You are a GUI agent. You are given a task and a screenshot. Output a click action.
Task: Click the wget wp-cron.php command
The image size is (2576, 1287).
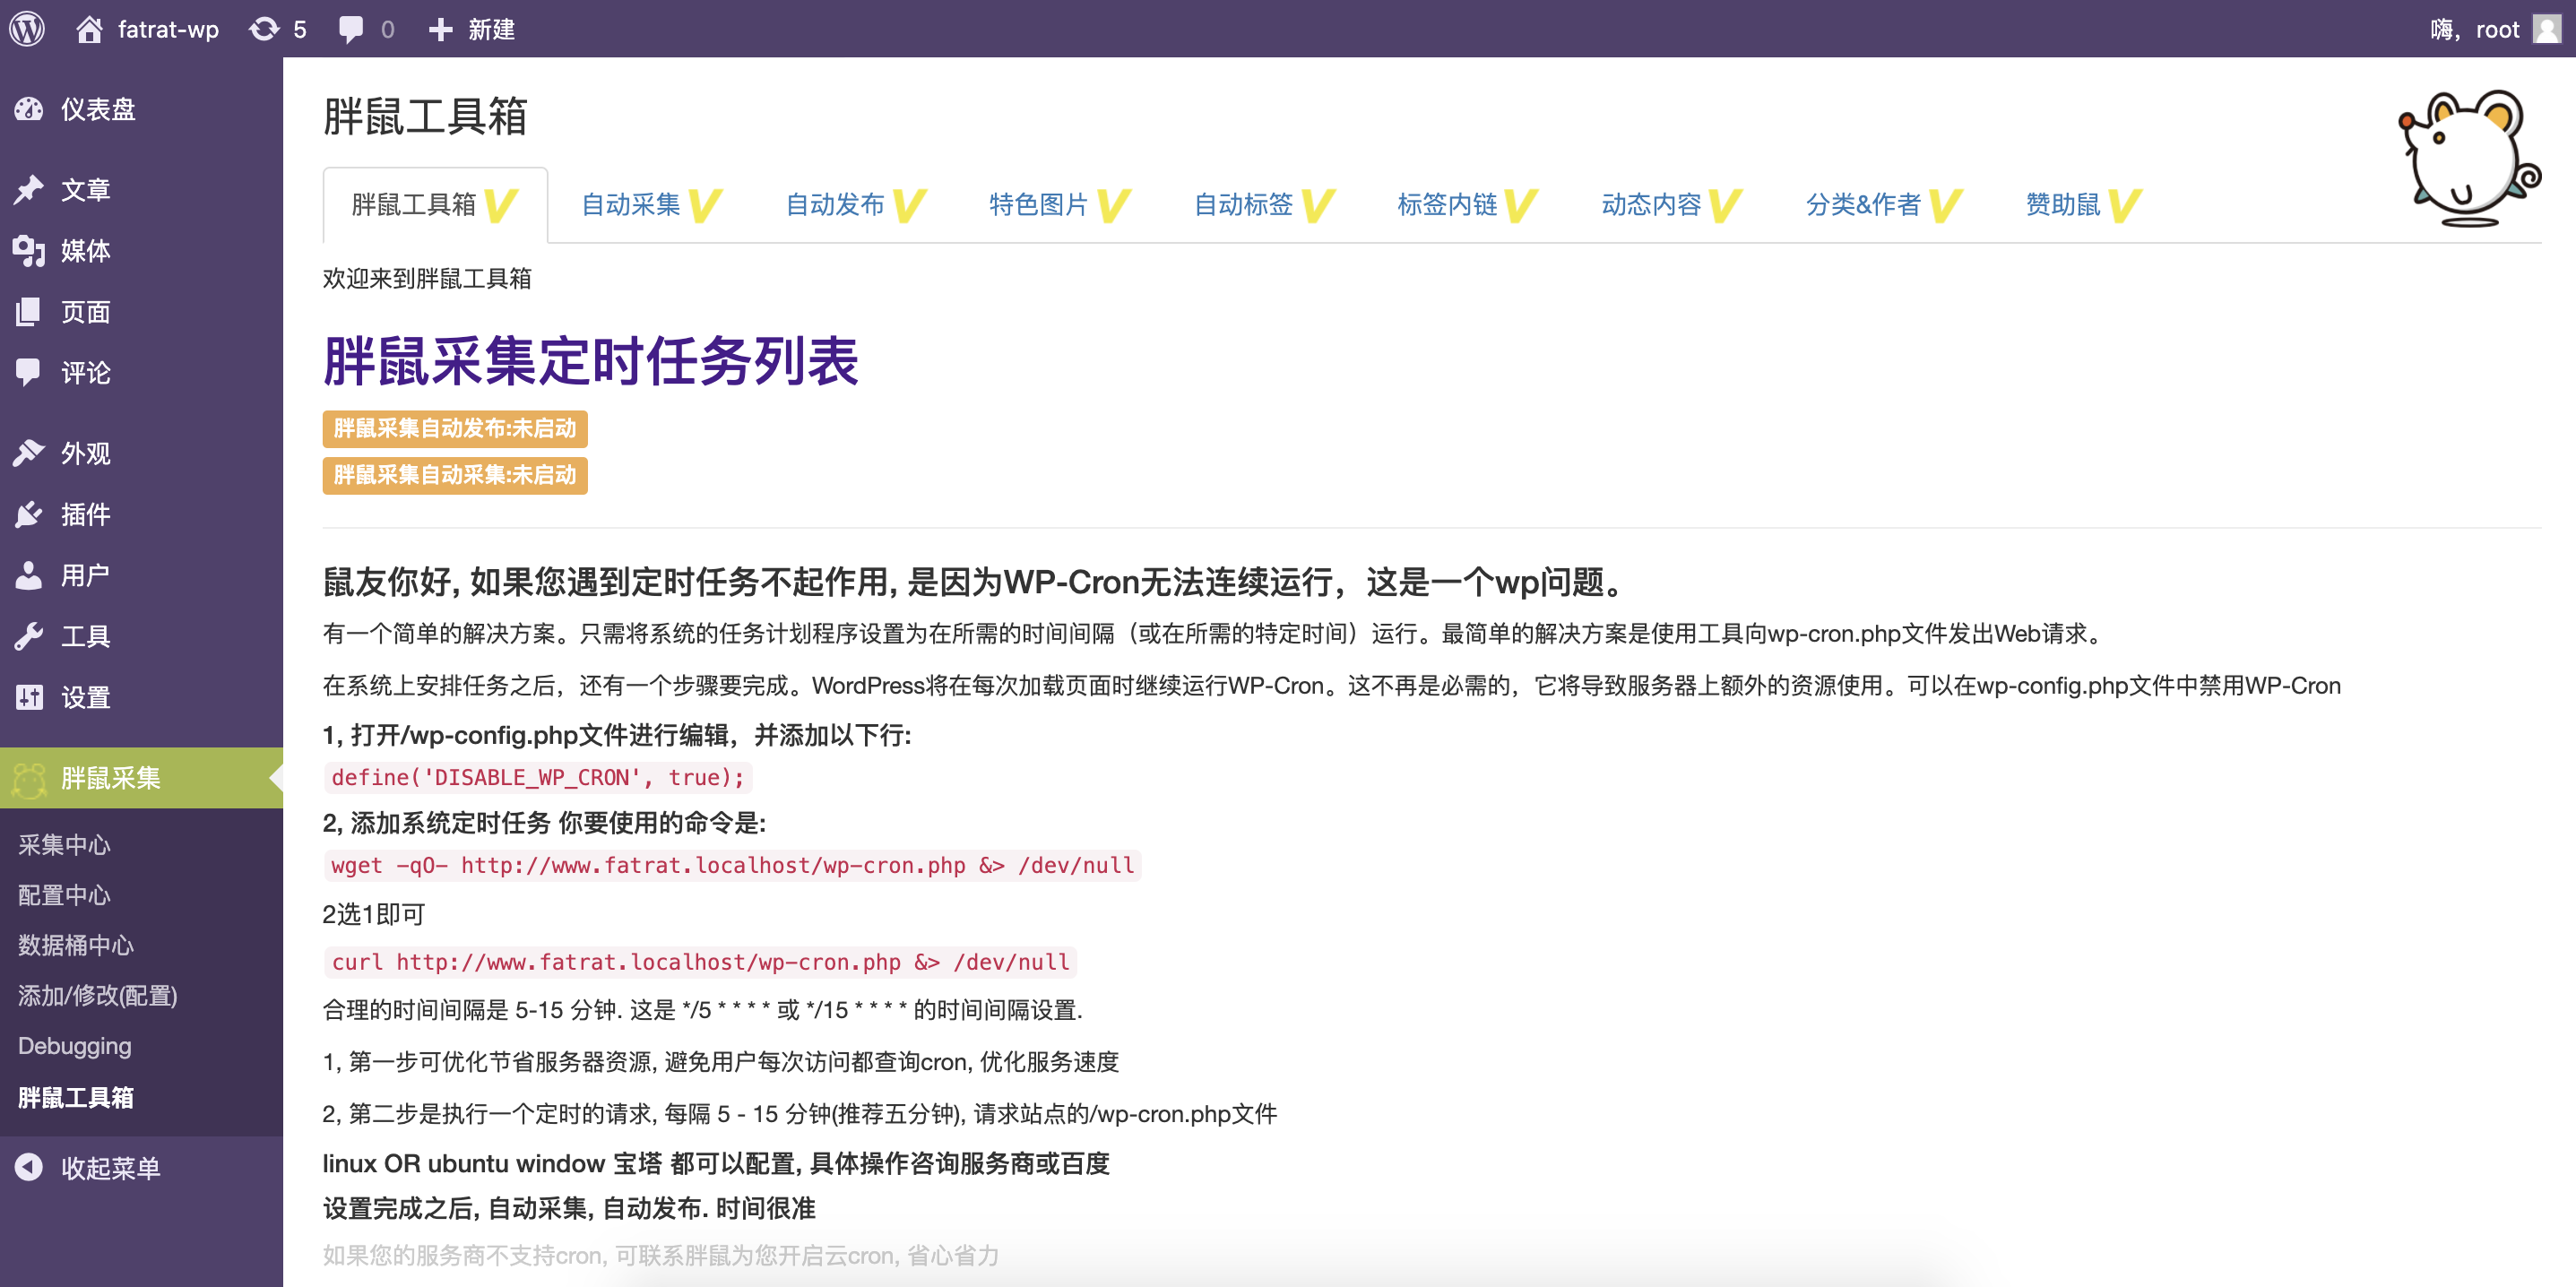733,865
